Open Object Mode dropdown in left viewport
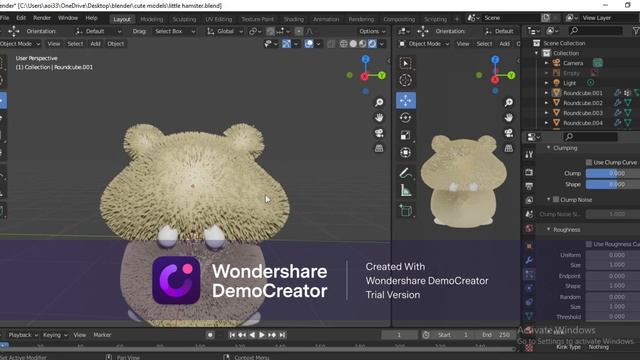The width and height of the screenshot is (640, 360). [20, 44]
